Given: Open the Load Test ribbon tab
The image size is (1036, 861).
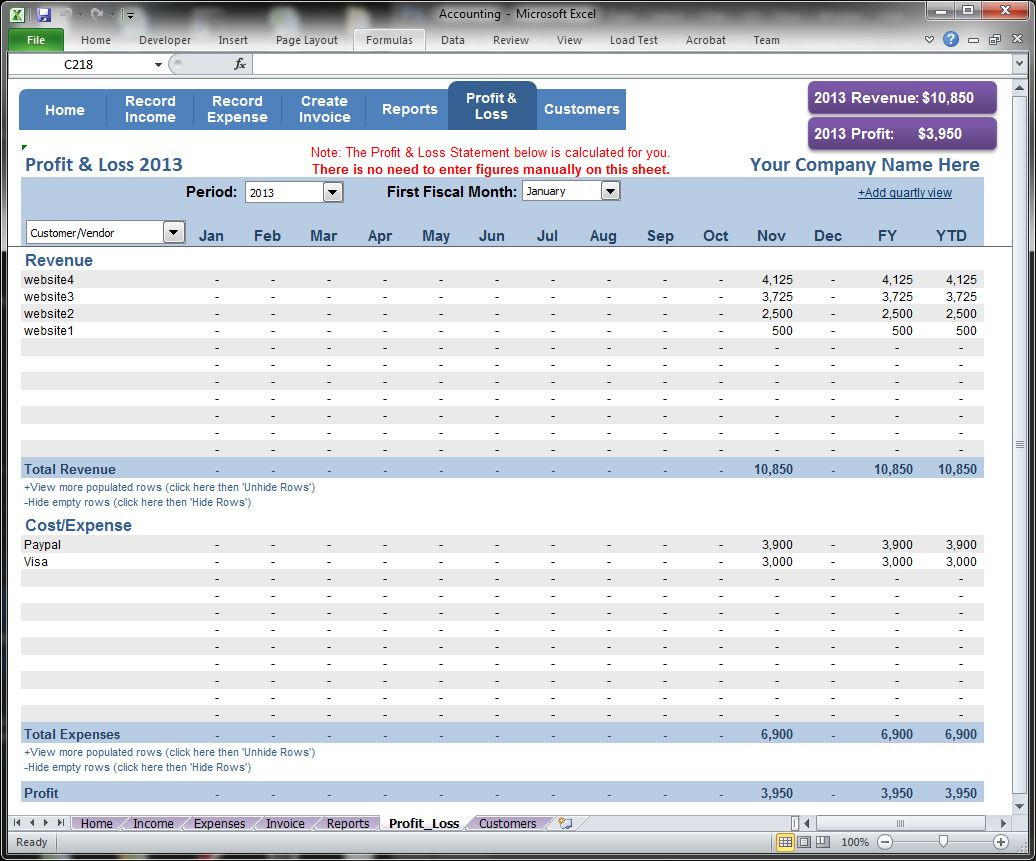Looking at the screenshot, I should click(x=634, y=40).
